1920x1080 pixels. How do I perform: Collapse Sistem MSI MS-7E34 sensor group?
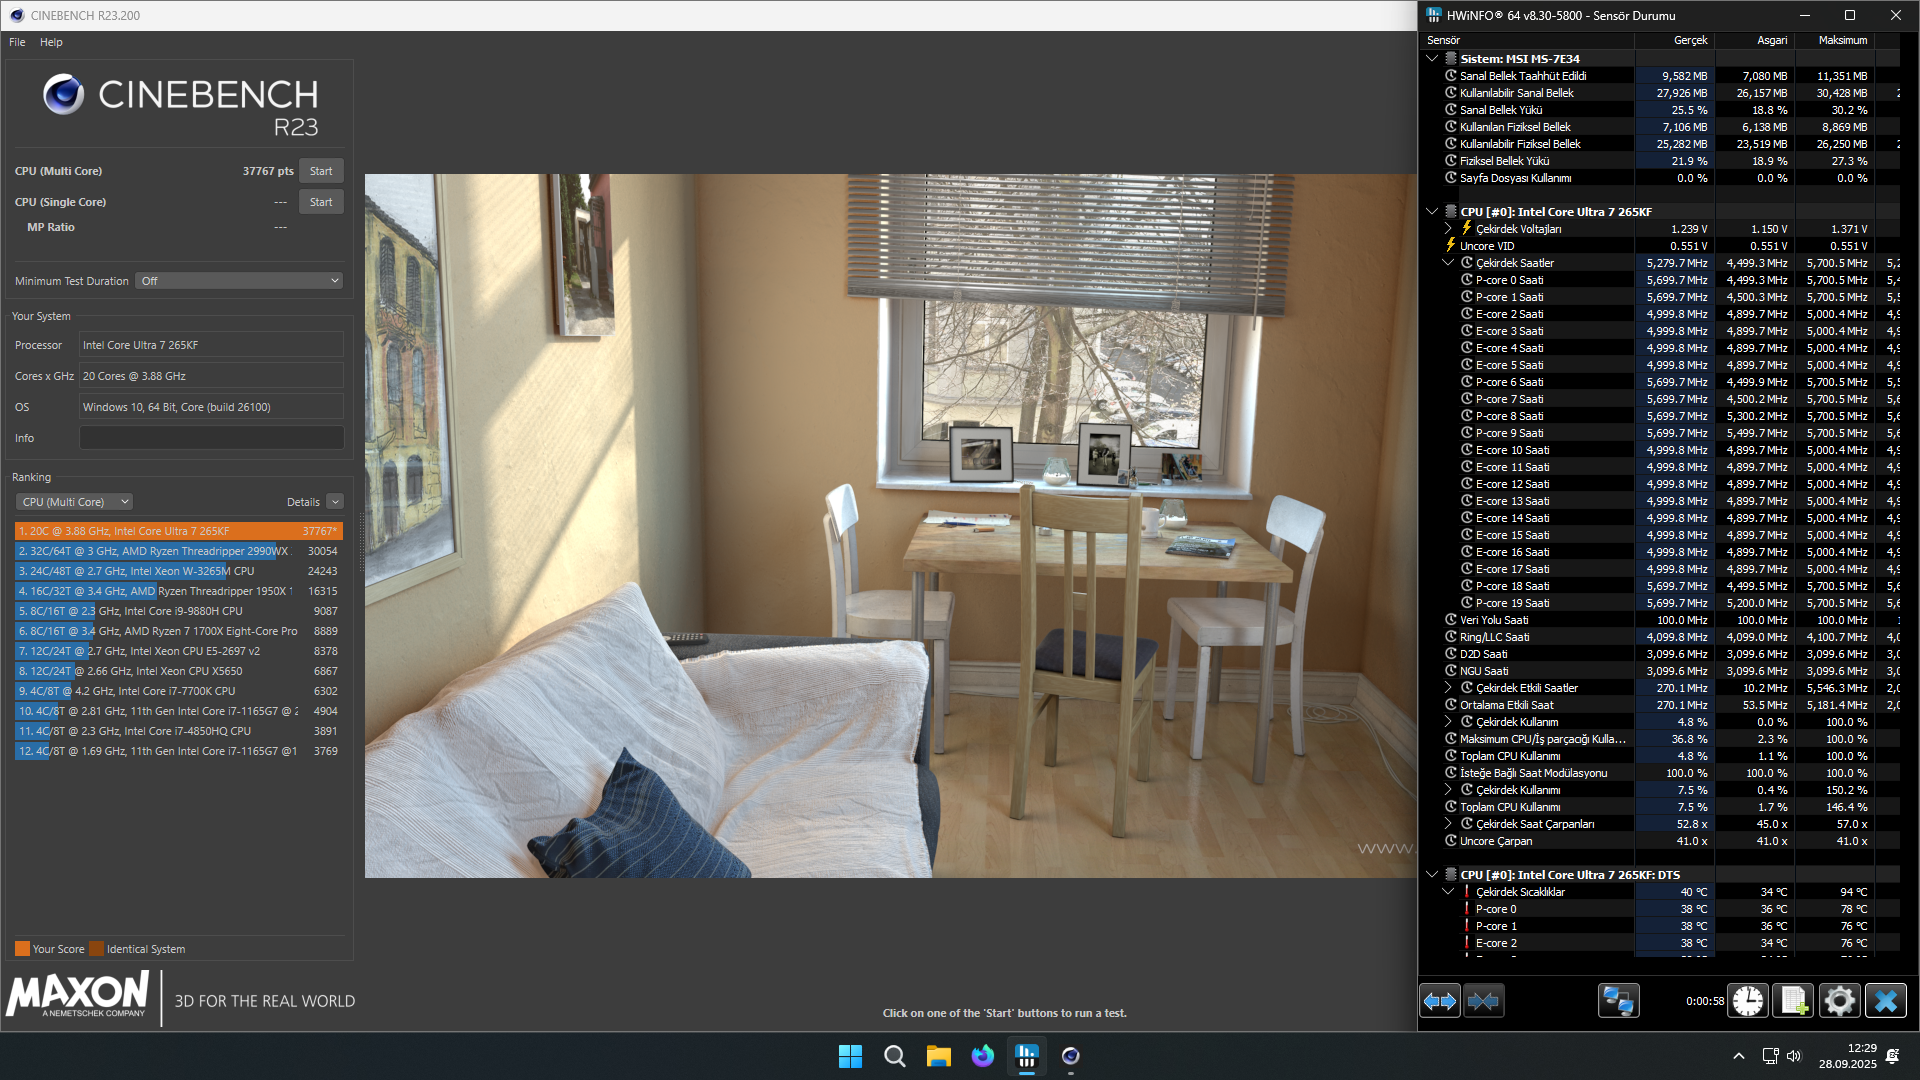(x=1432, y=58)
